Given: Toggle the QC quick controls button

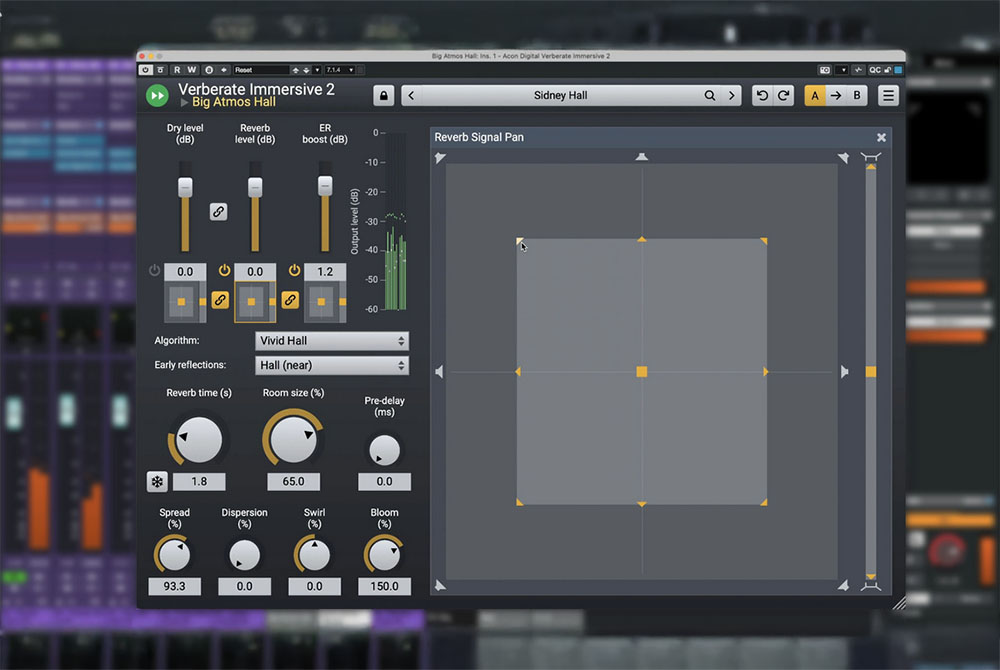Looking at the screenshot, I should click(x=875, y=70).
